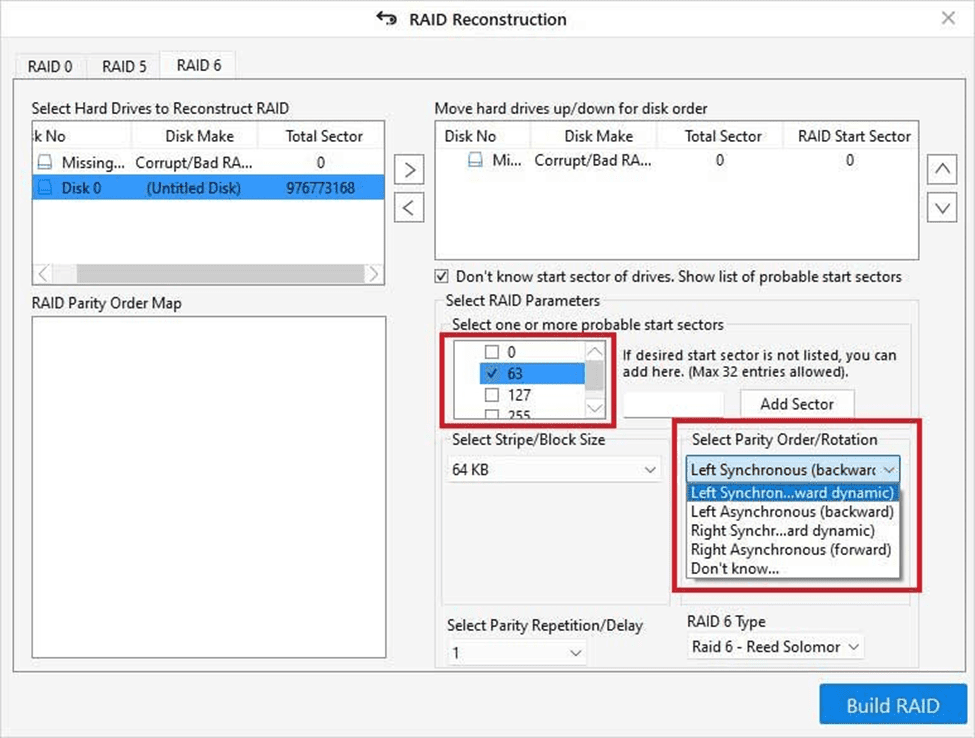
Task: Click Total Sector header in disk order list
Action: (x=723, y=136)
